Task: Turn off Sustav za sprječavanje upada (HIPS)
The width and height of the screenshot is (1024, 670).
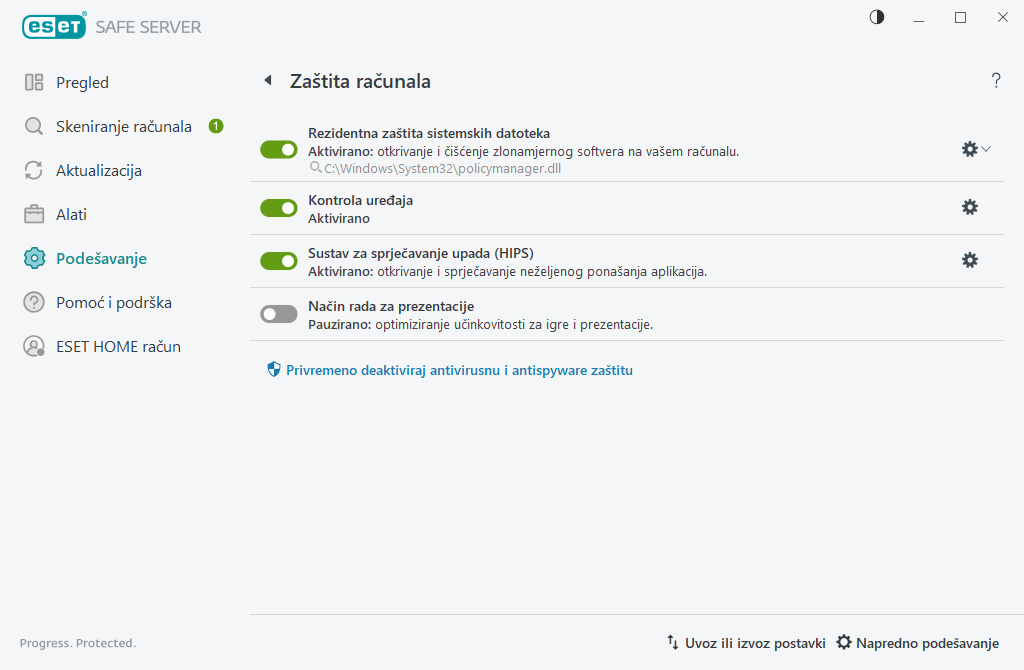Action: pyautogui.click(x=278, y=260)
